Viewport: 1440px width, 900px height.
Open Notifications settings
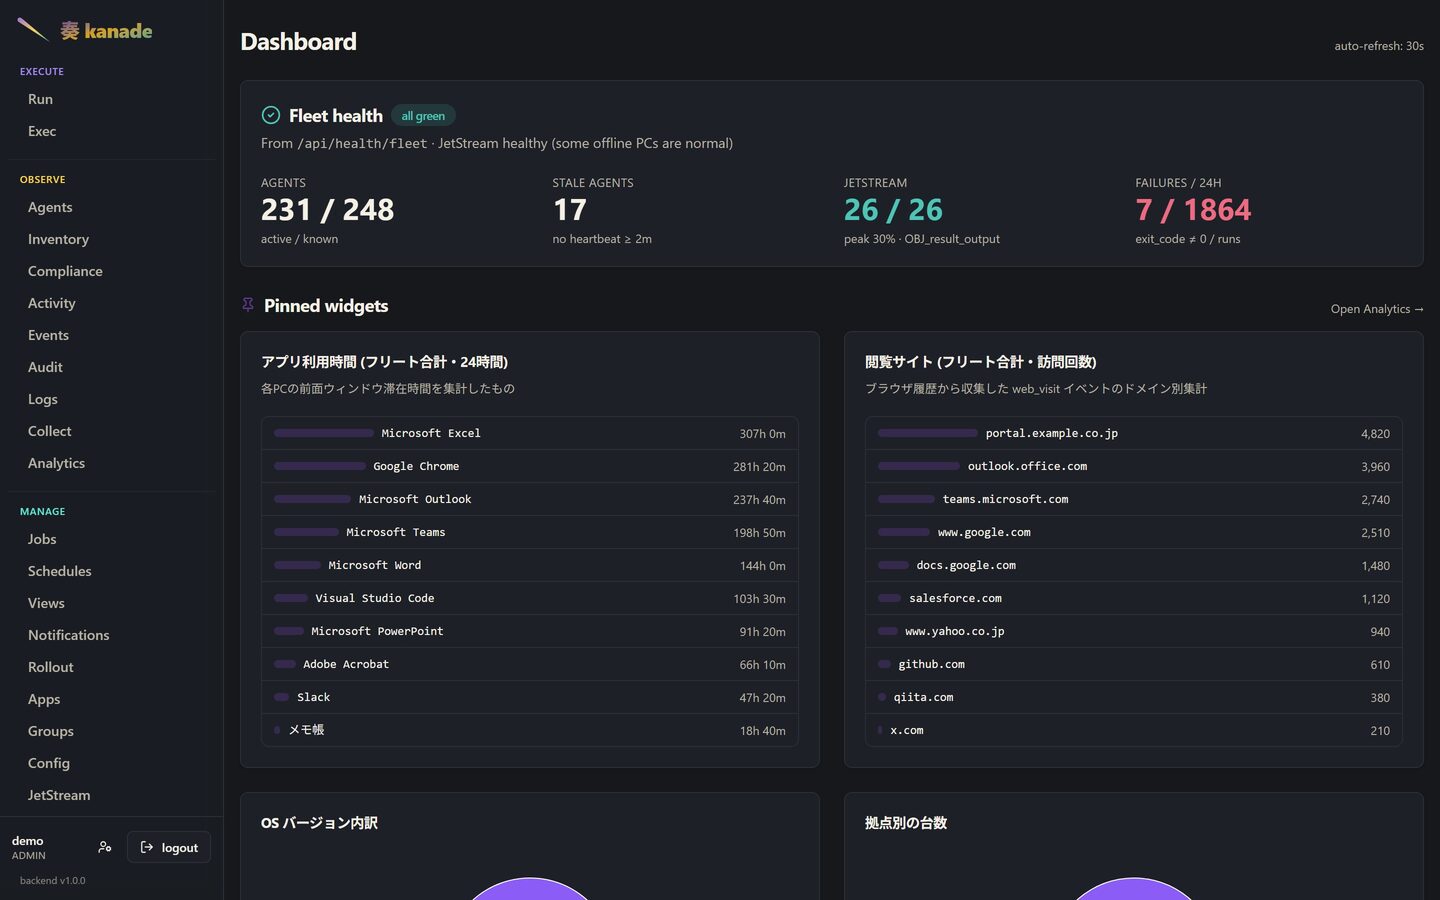click(x=112, y=635)
